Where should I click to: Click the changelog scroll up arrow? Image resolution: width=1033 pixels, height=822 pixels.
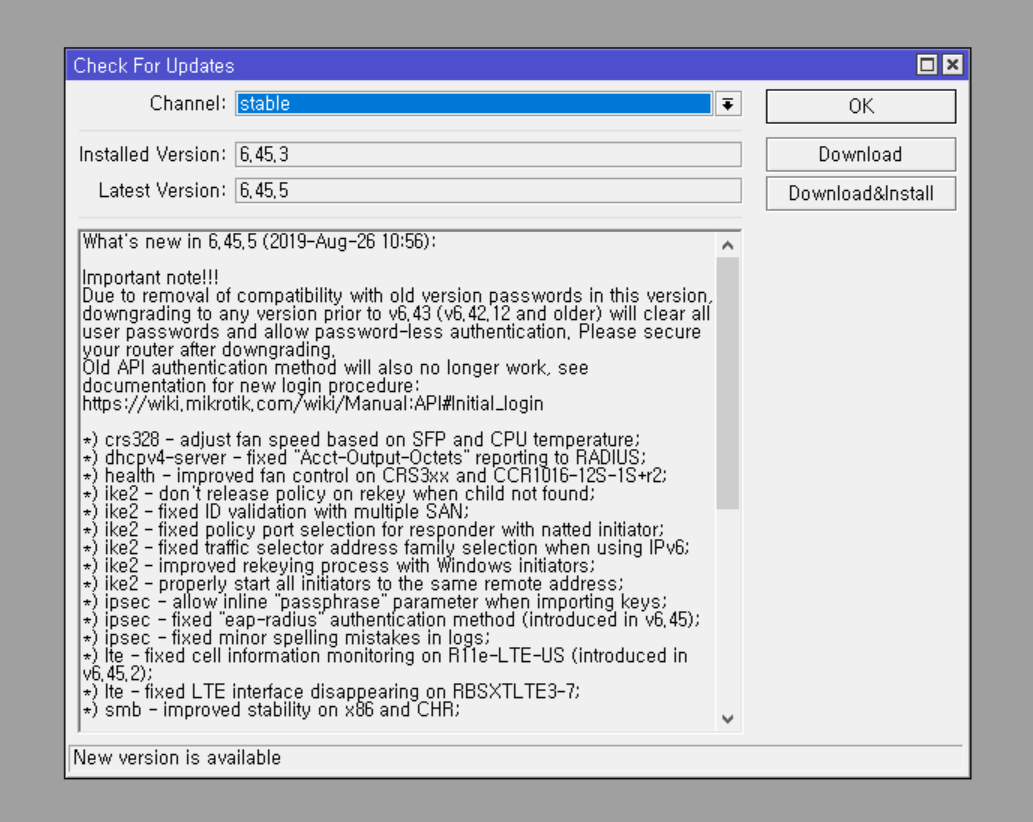point(727,246)
